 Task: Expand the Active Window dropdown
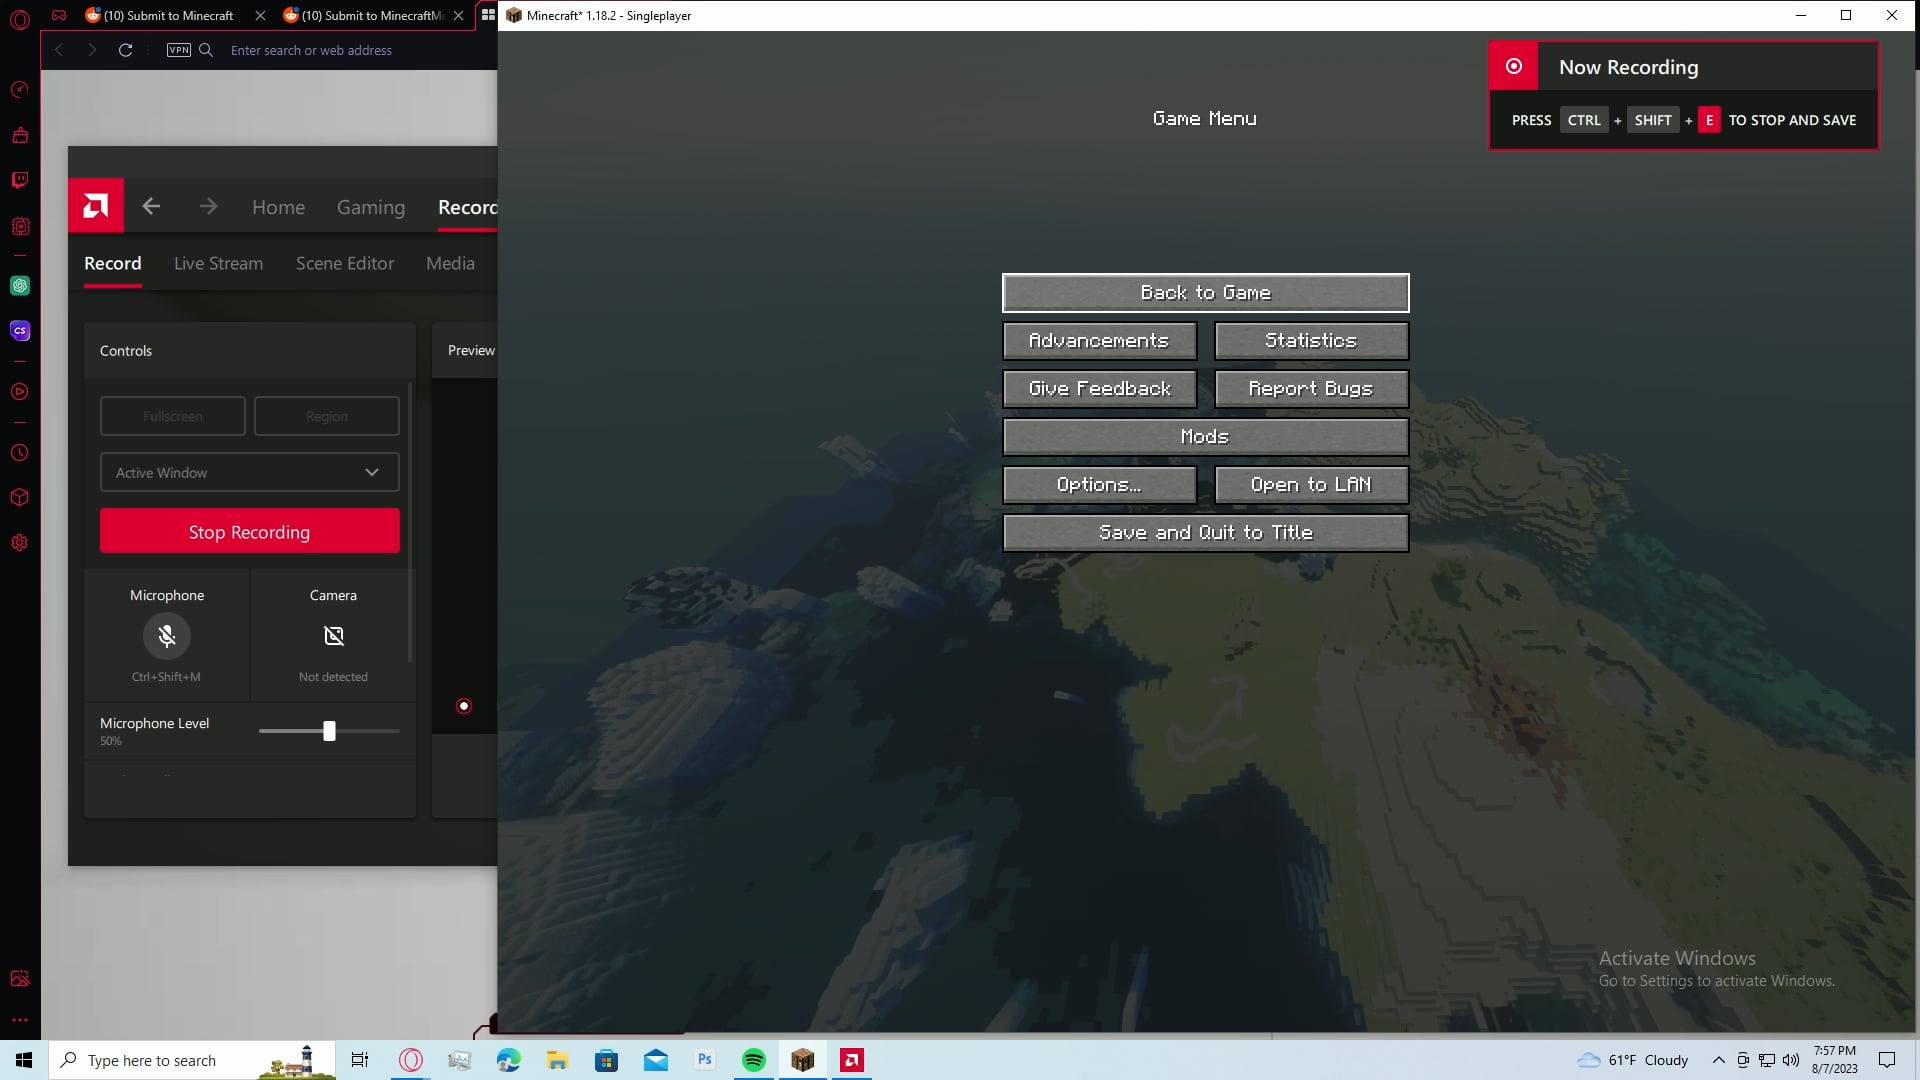pos(250,472)
